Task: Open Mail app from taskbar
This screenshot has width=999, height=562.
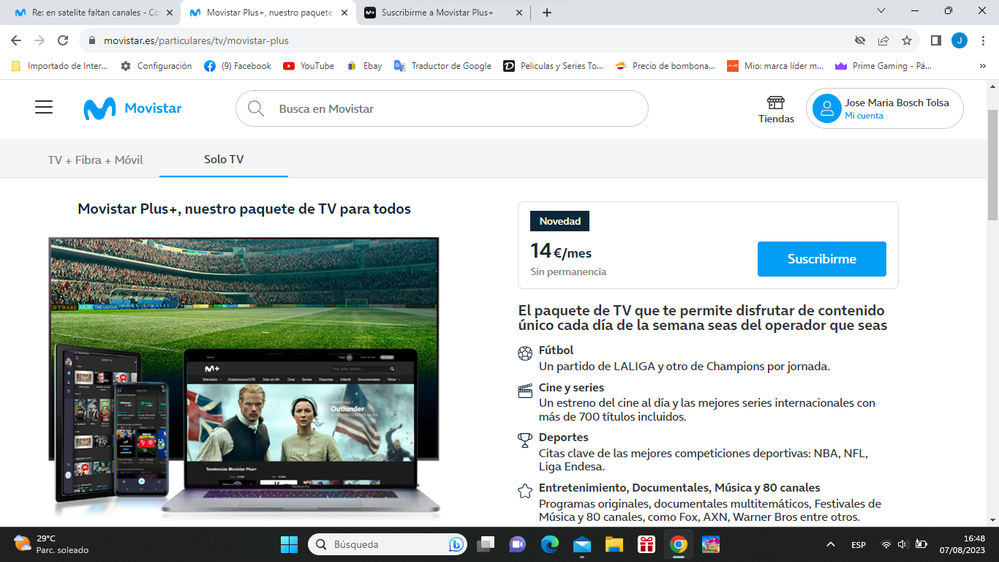Action: [582, 544]
